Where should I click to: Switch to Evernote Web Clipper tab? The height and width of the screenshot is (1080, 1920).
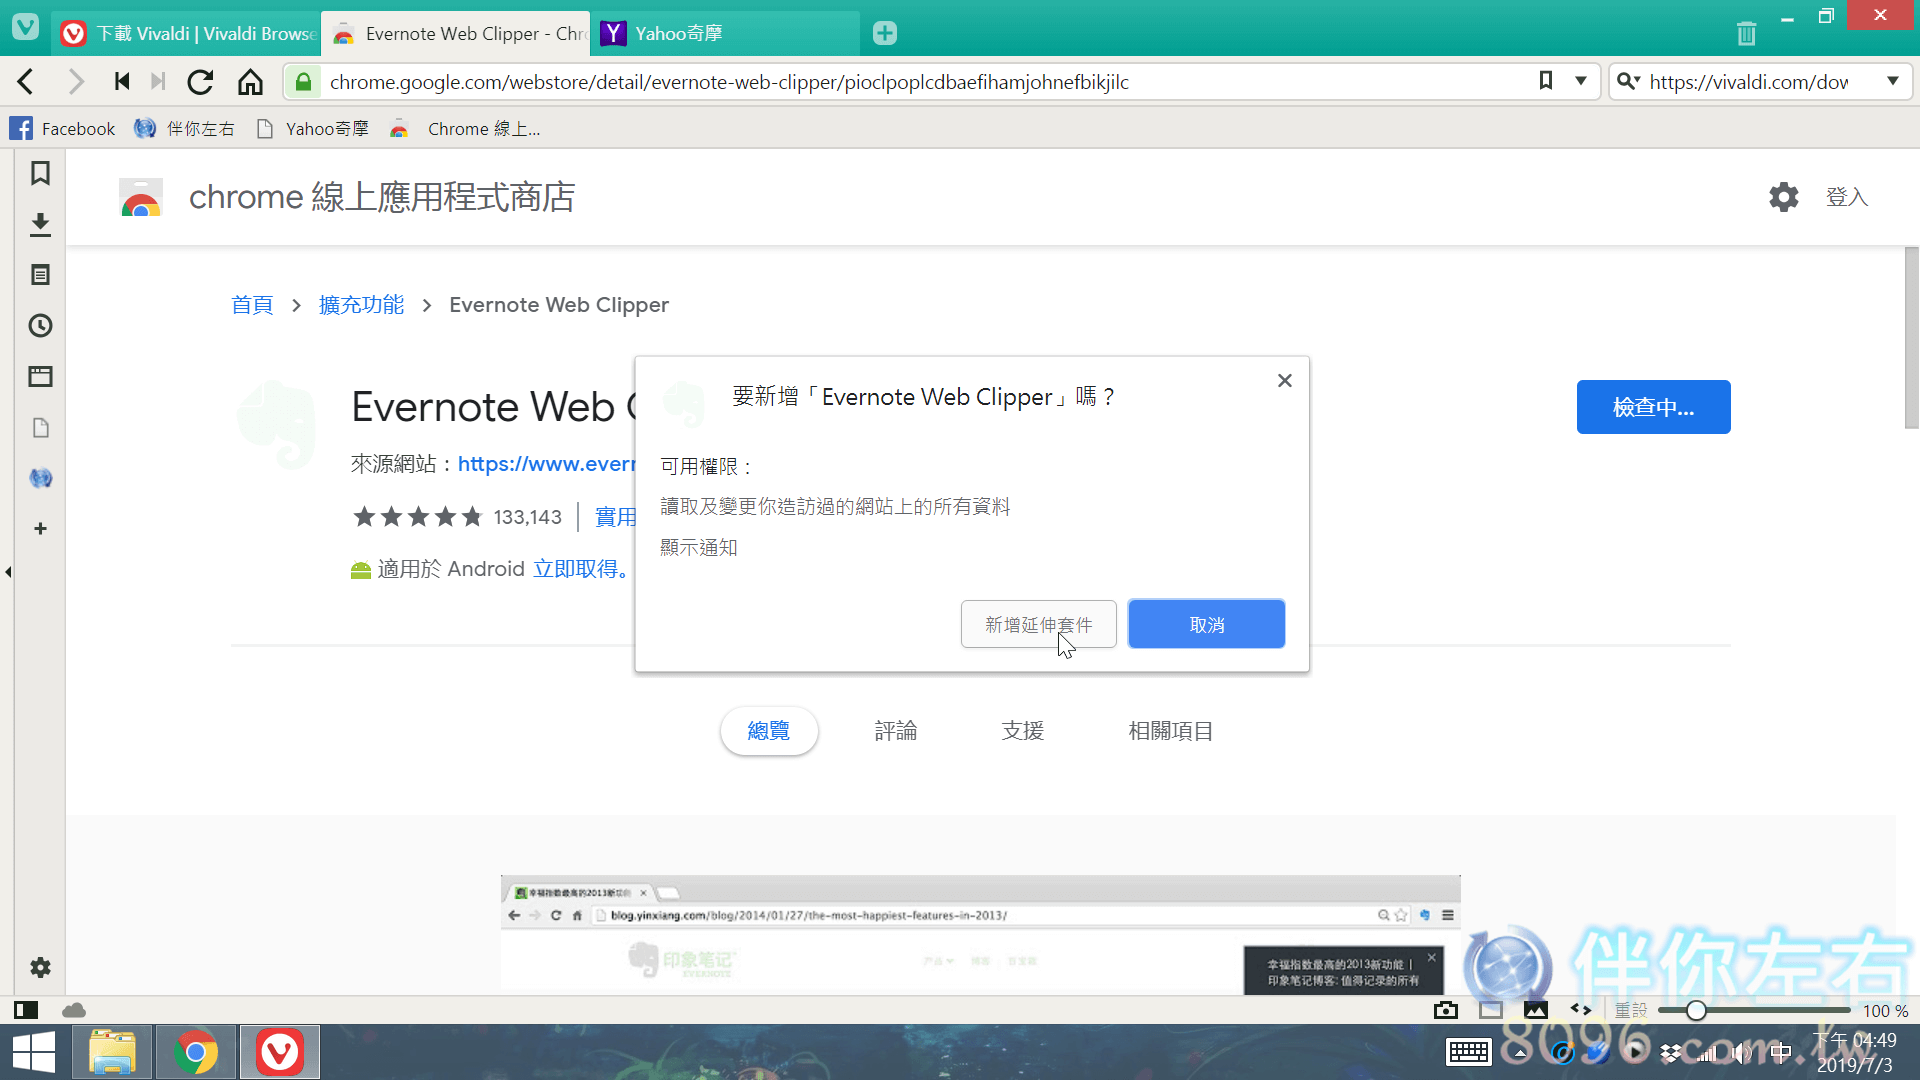click(455, 34)
